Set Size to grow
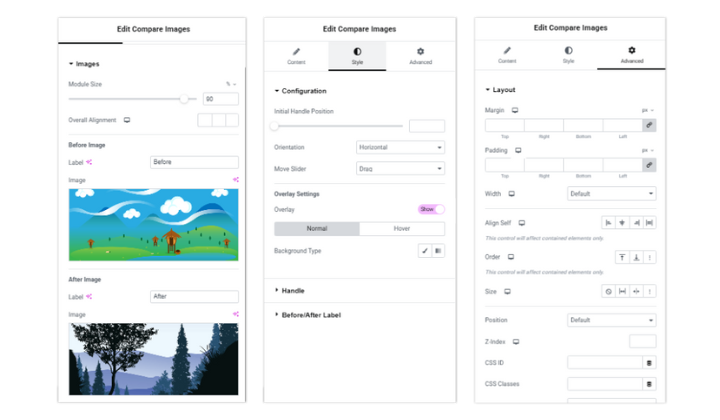720x420 pixels. point(622,291)
